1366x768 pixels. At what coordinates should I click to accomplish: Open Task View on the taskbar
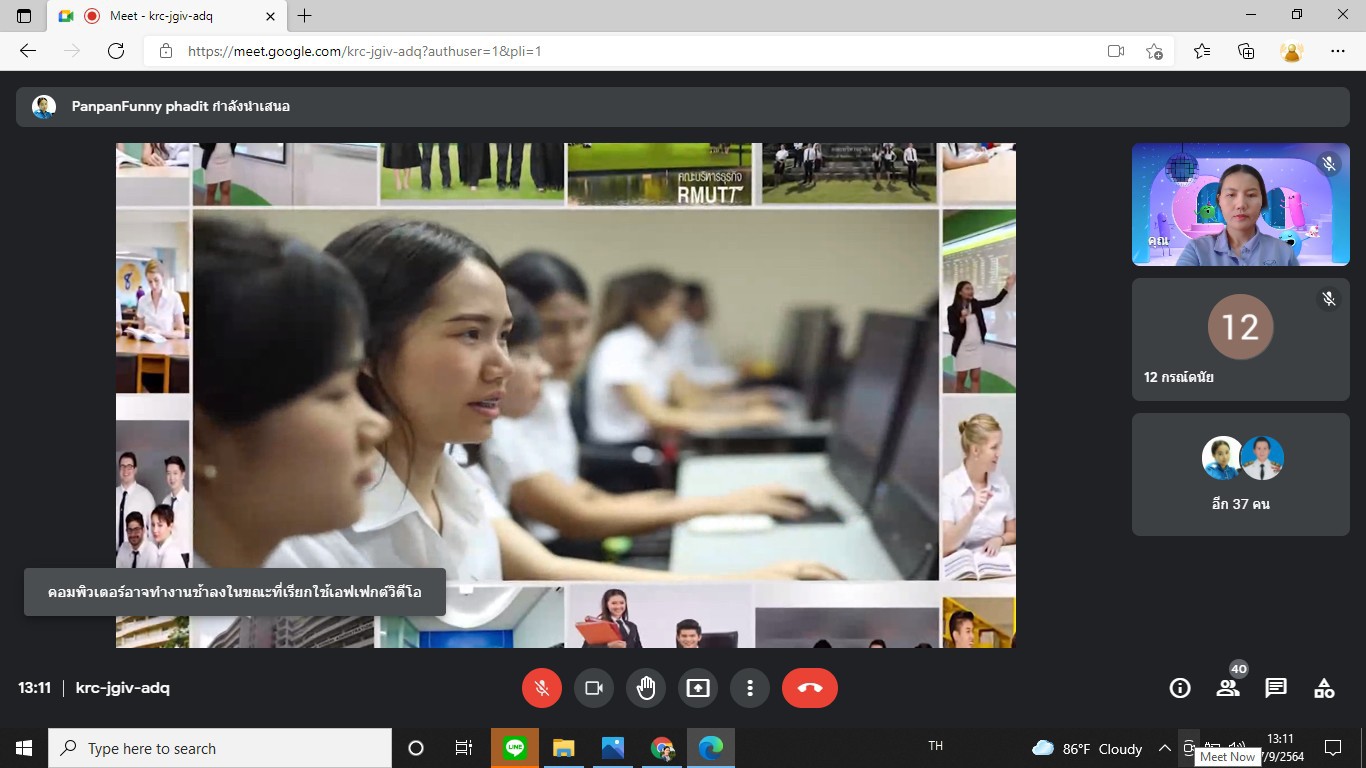pos(464,748)
